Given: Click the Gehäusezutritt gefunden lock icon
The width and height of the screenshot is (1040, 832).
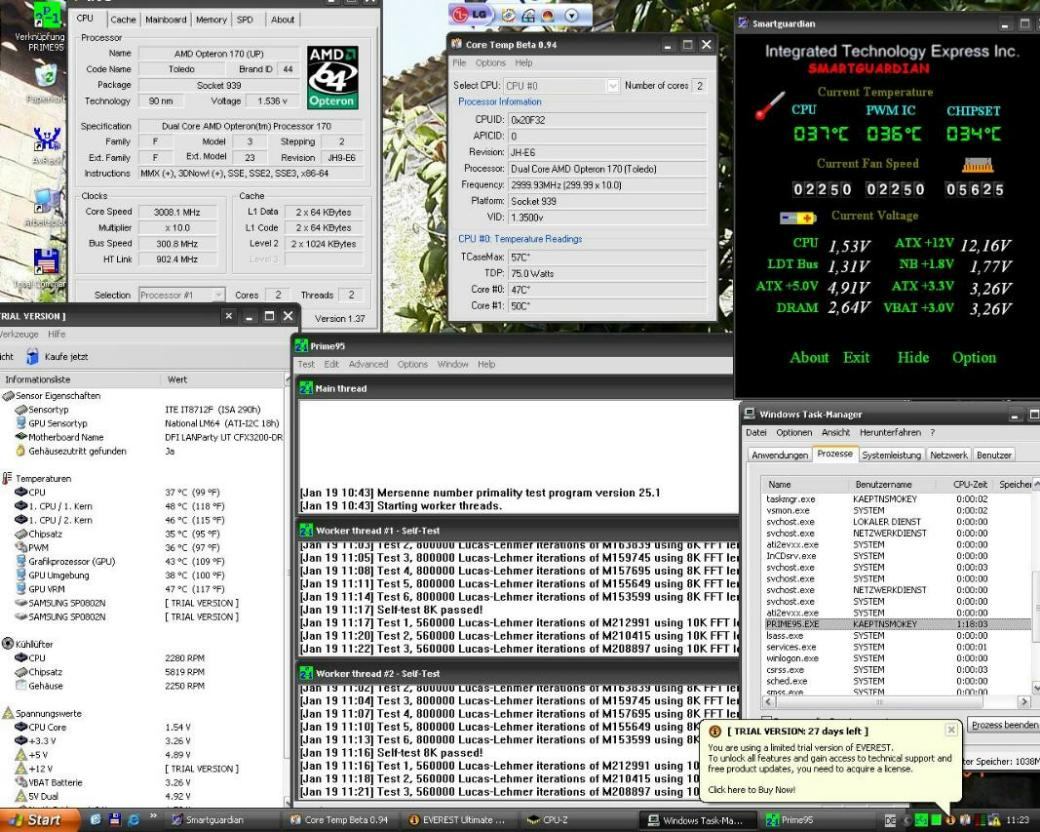Looking at the screenshot, I should tap(21, 451).
